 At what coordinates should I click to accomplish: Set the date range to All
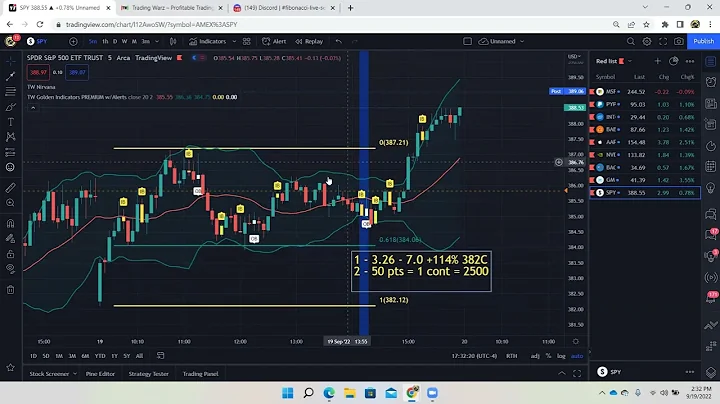coord(139,356)
